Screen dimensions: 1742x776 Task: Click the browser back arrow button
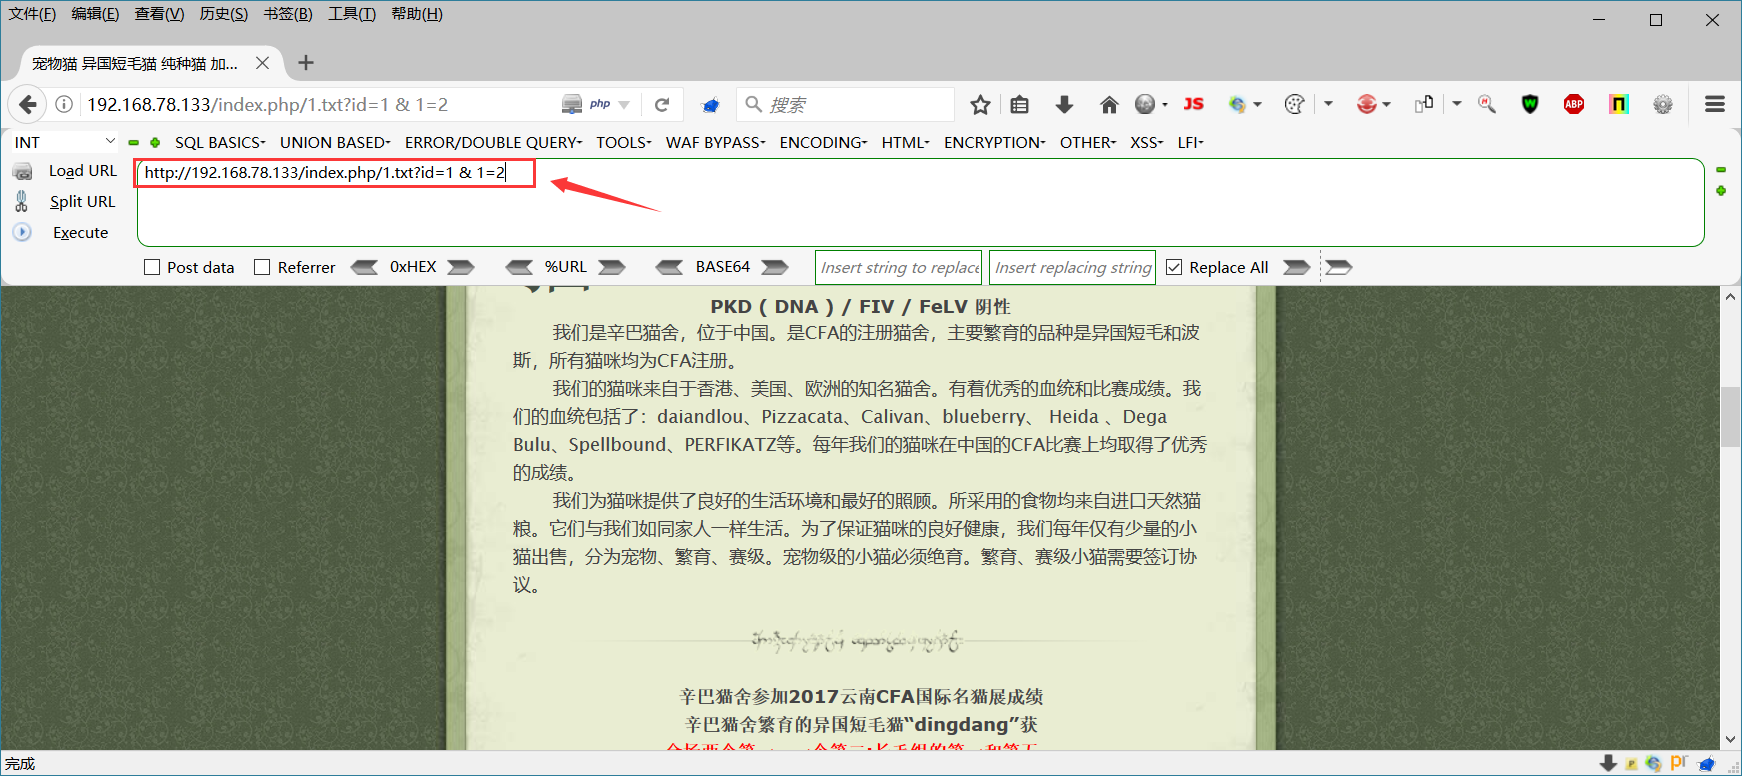(28, 104)
